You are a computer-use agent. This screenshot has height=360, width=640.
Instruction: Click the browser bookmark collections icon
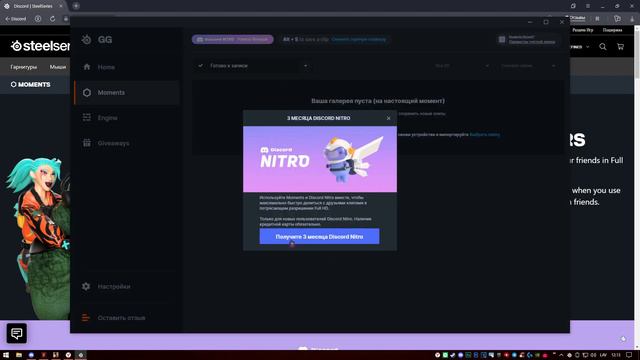[x=617, y=18]
